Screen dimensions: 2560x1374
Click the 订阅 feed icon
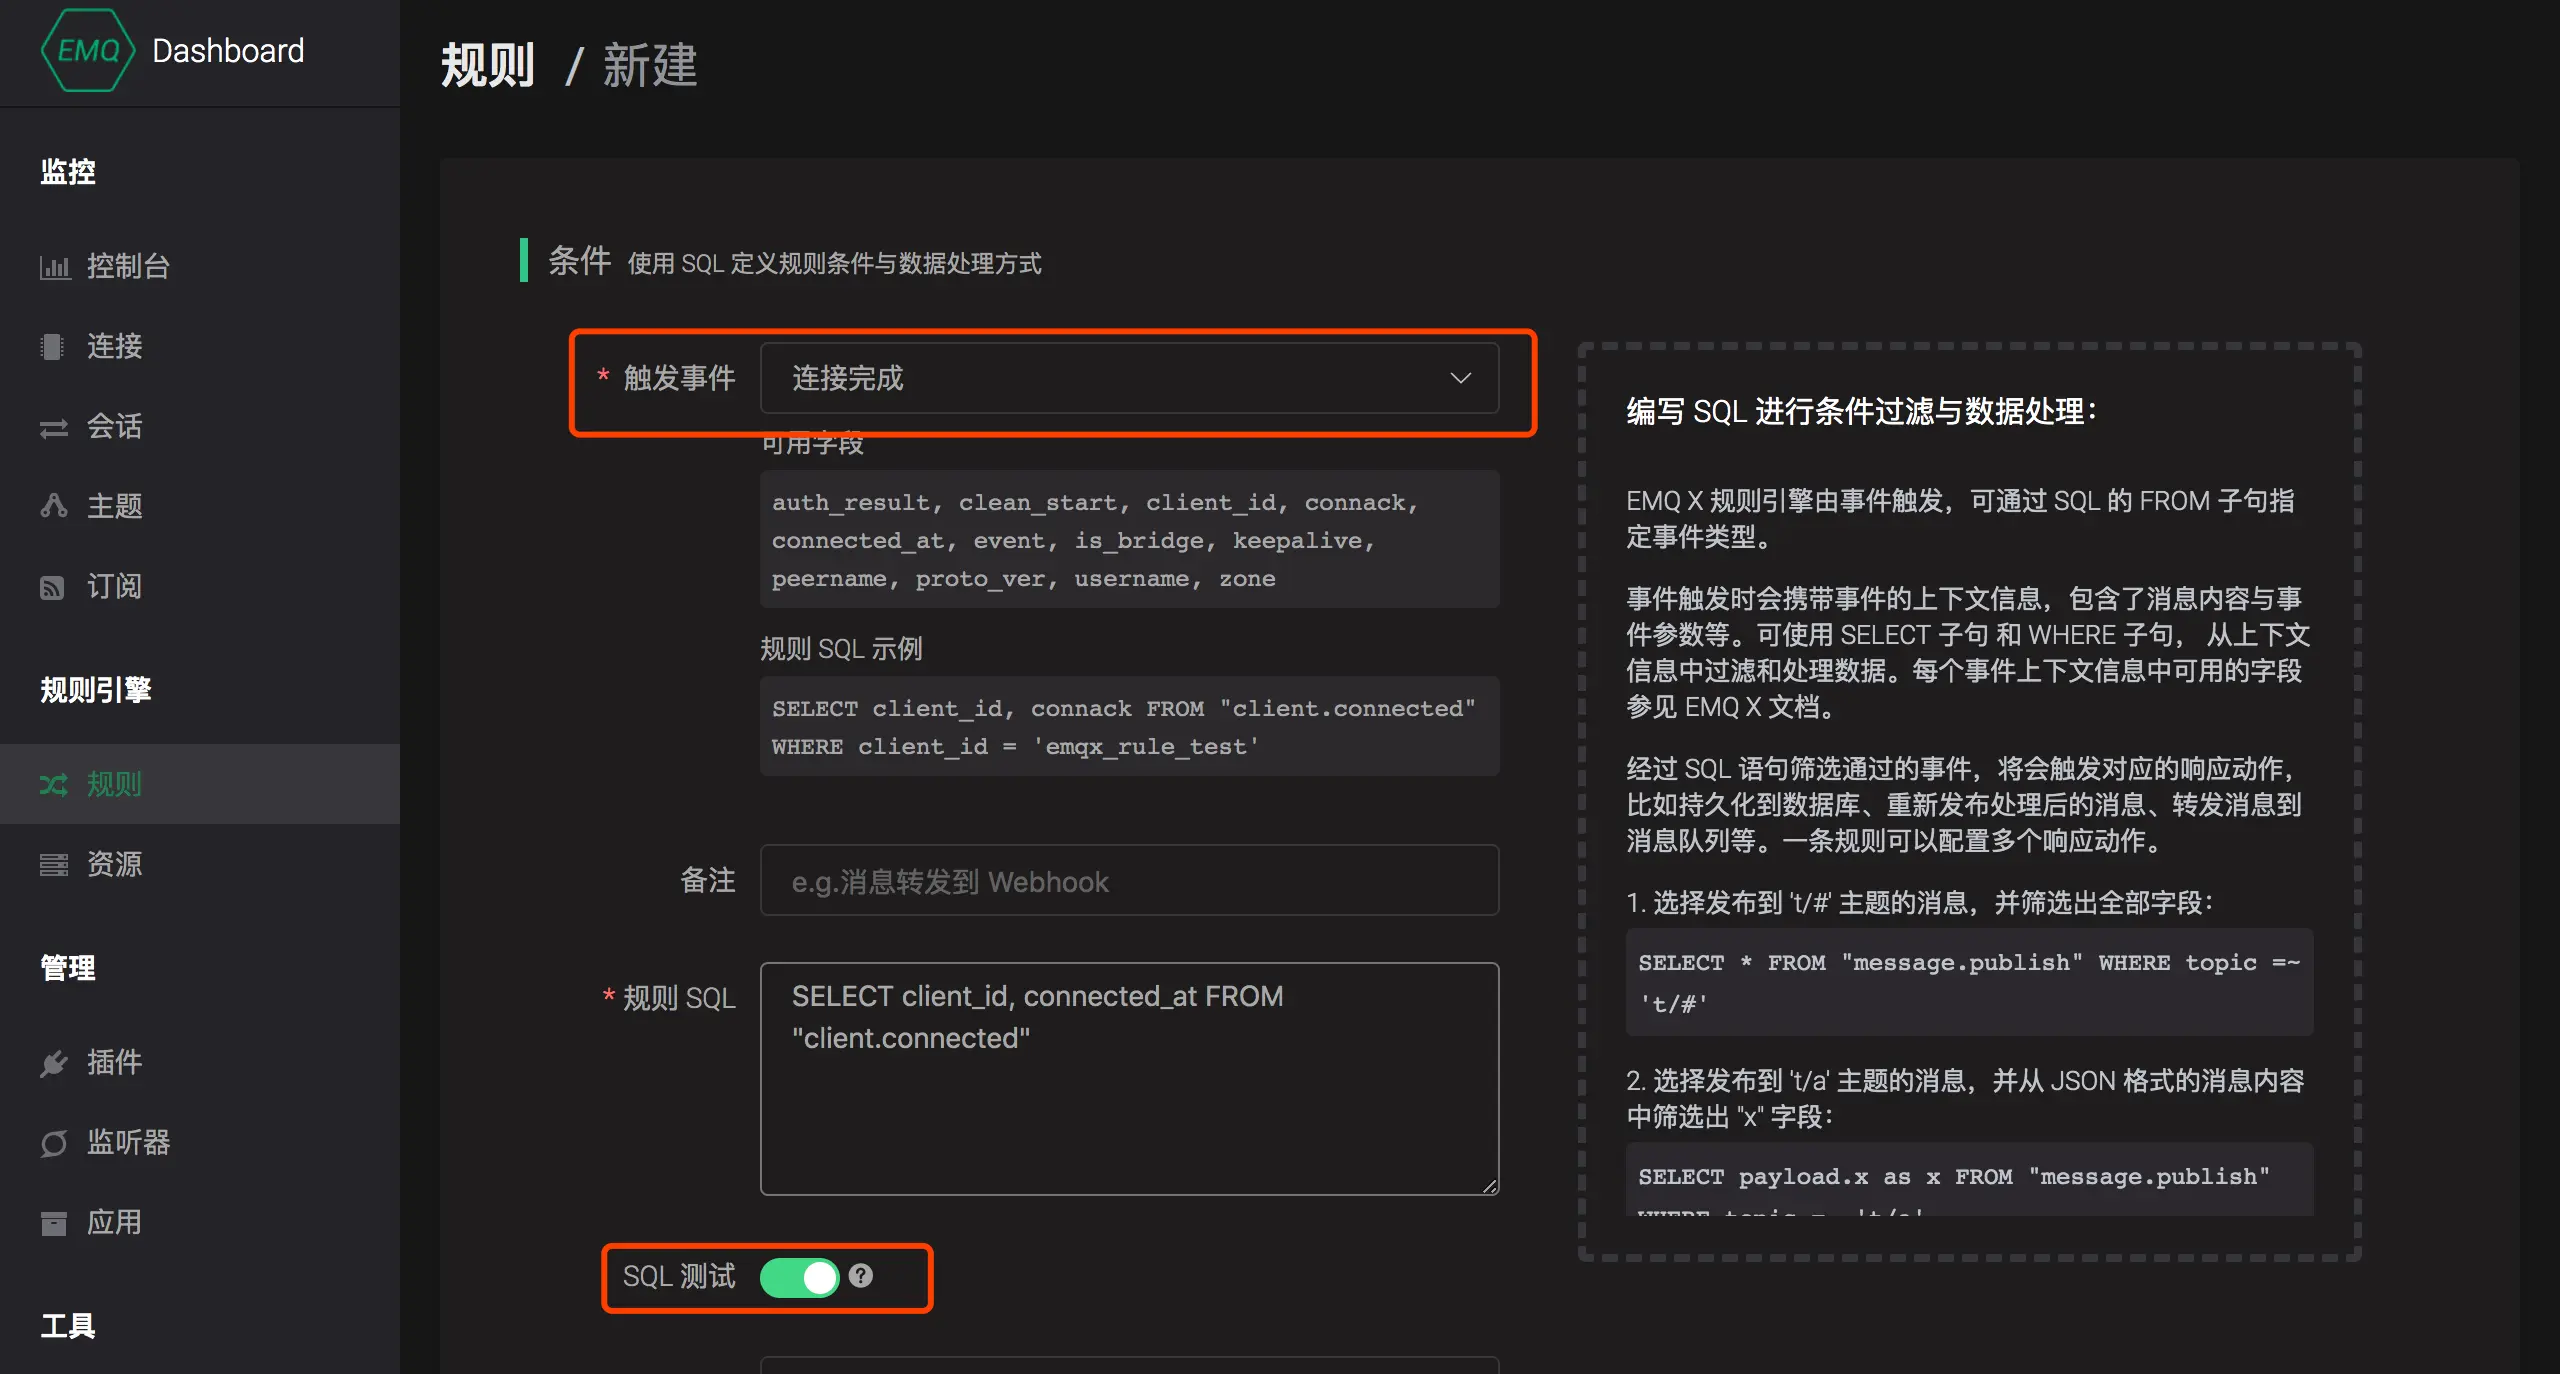point(52,587)
